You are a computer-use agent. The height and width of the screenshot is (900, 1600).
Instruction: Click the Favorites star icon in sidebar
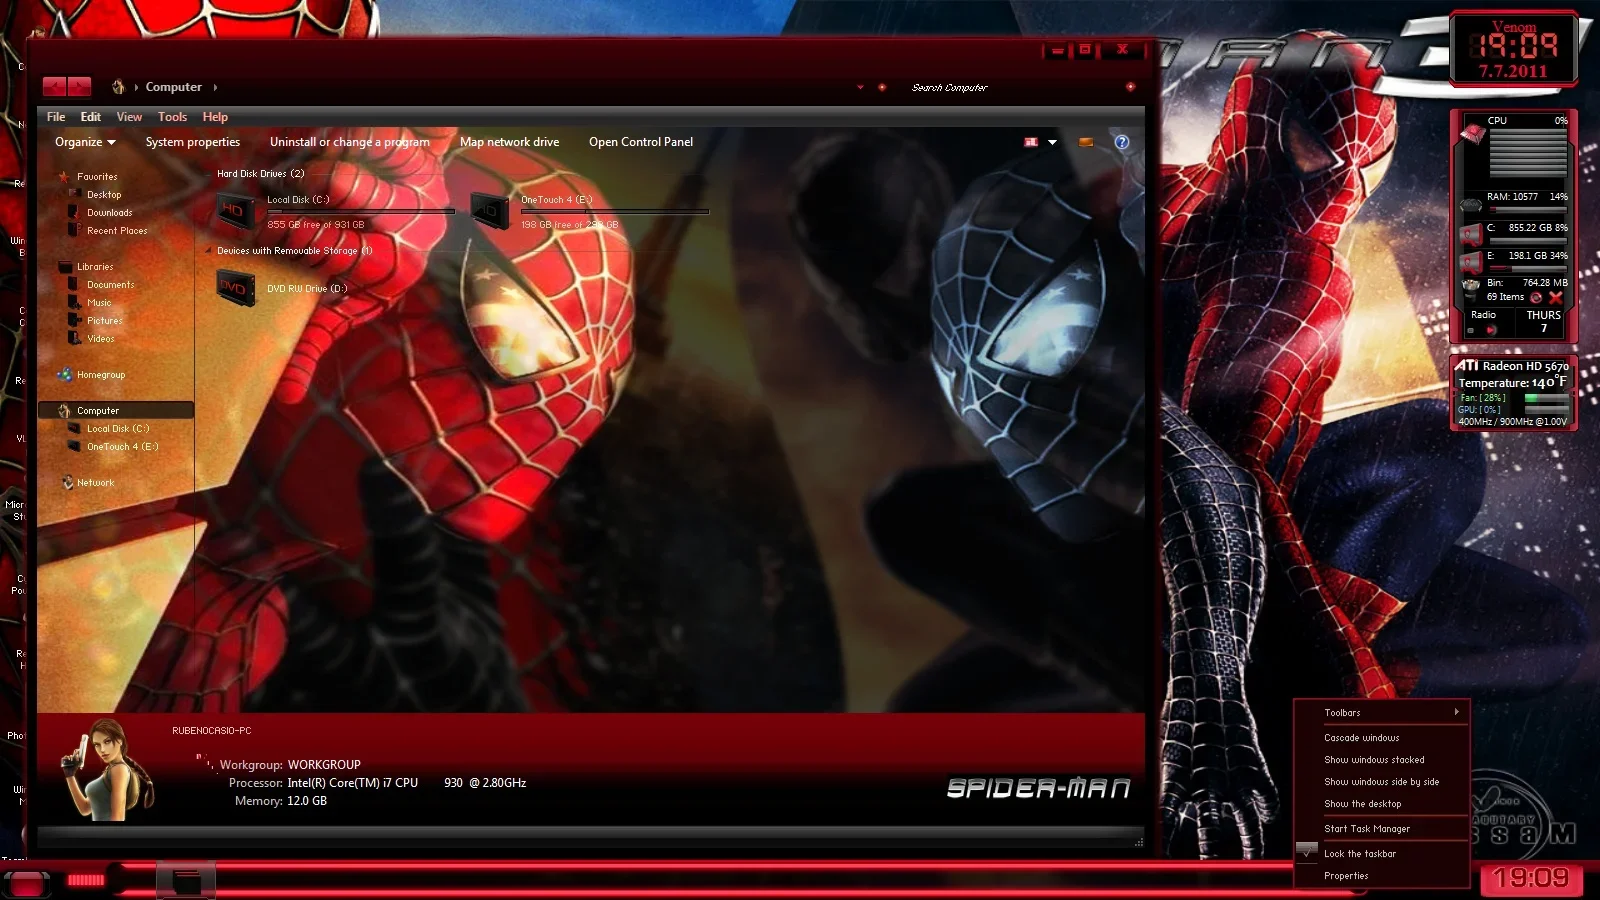tap(64, 176)
